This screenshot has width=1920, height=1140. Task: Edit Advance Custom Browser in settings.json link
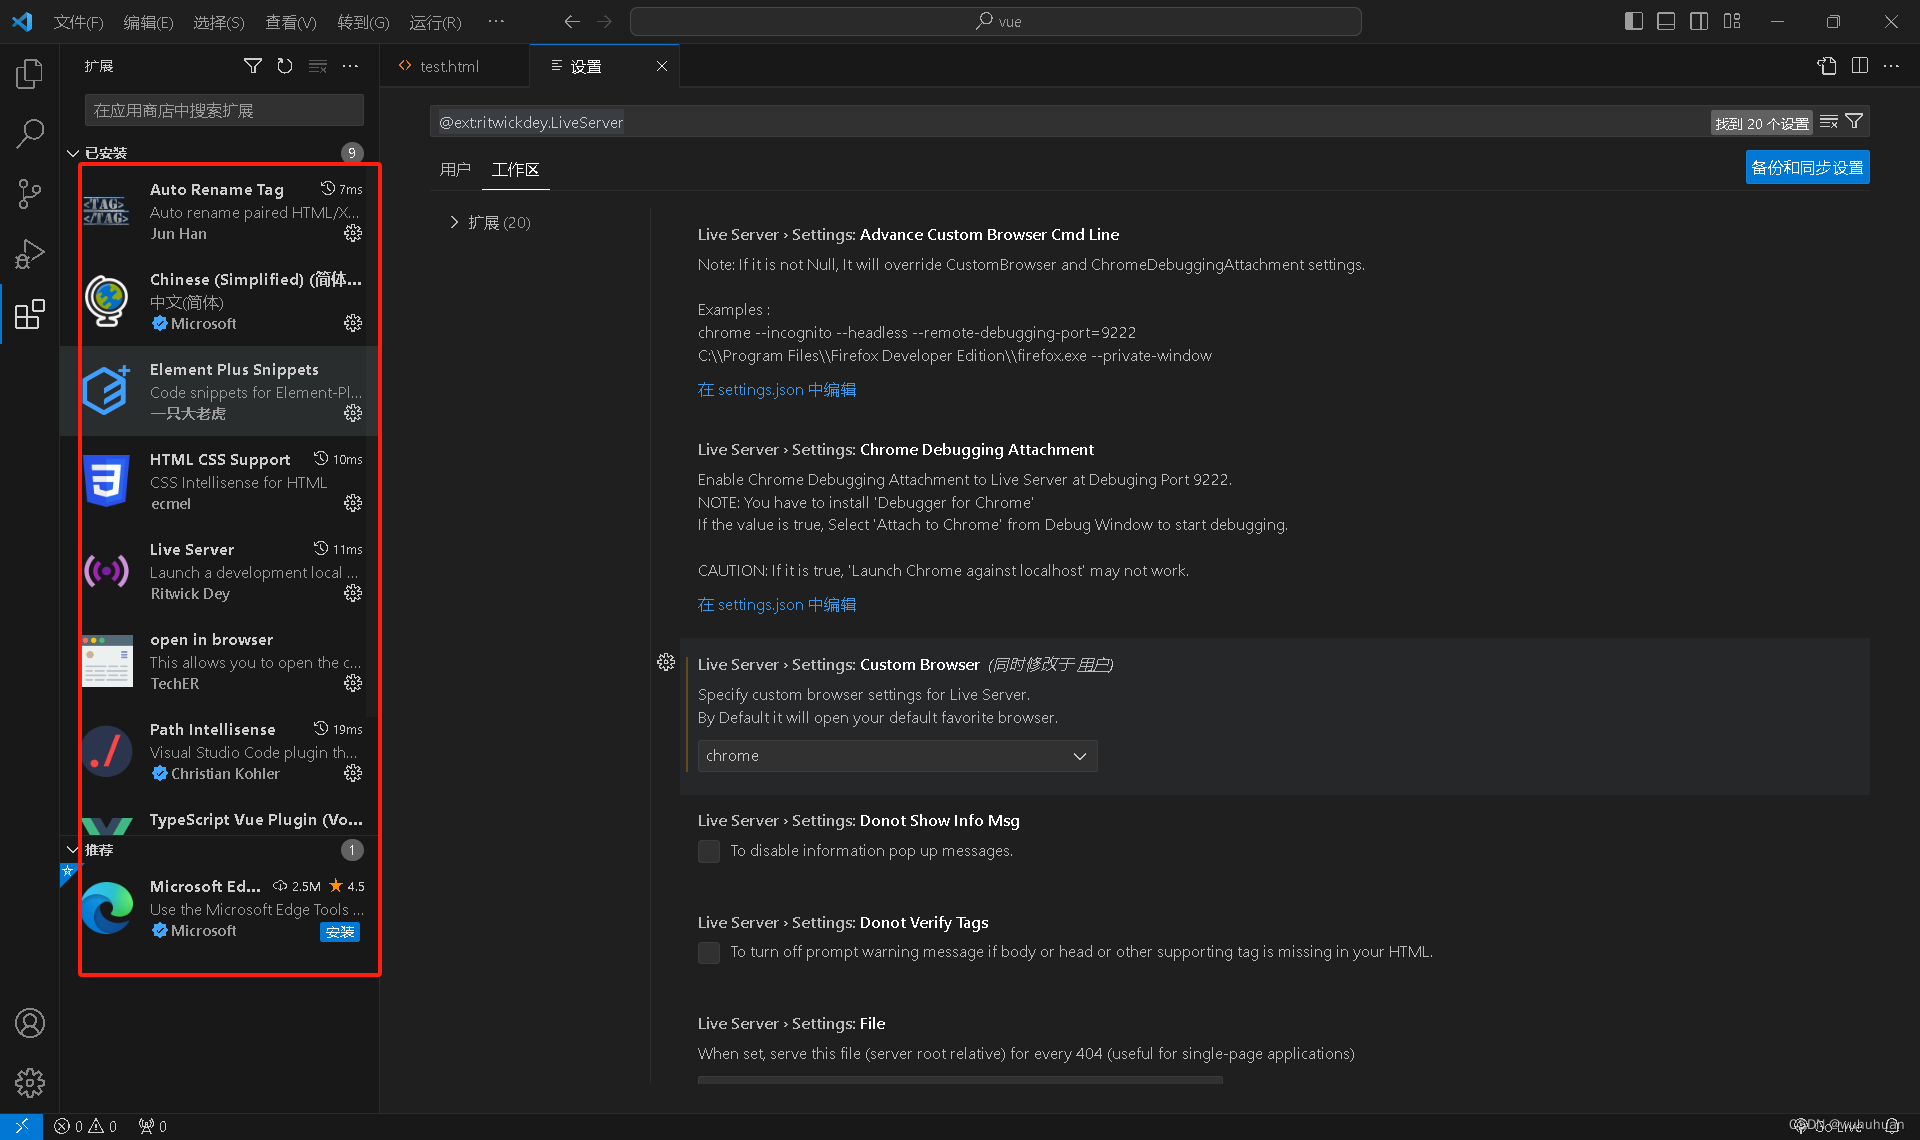(x=777, y=390)
